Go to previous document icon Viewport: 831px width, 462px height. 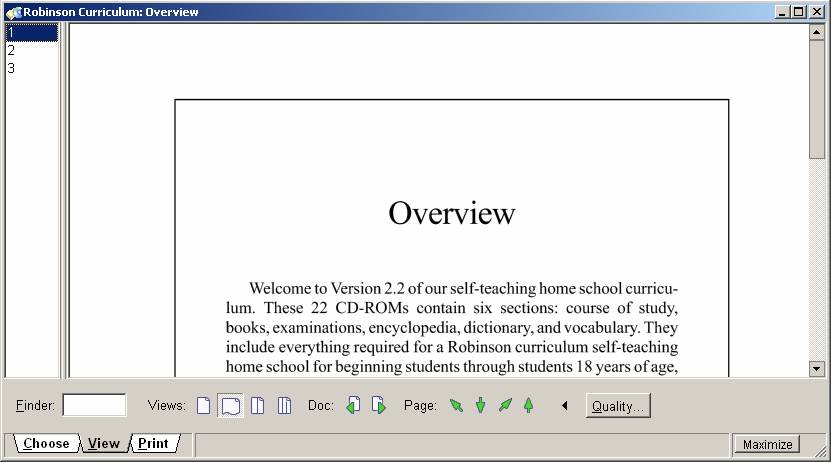point(353,406)
